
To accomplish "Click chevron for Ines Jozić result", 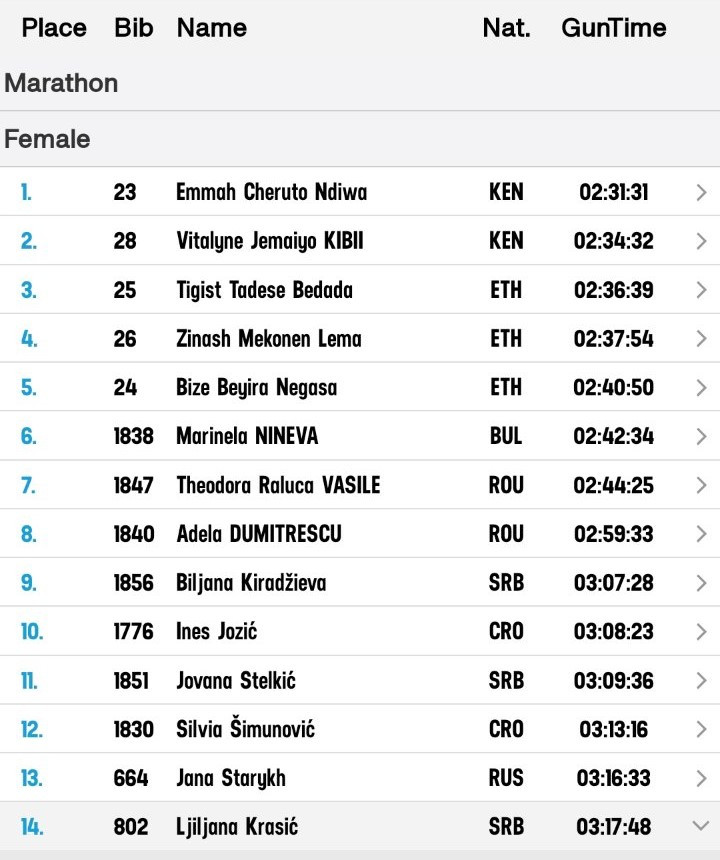I will coord(701,632).
